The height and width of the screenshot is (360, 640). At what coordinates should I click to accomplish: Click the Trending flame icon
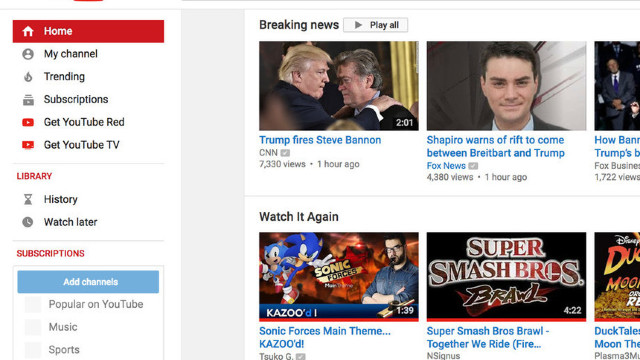tap(28, 77)
